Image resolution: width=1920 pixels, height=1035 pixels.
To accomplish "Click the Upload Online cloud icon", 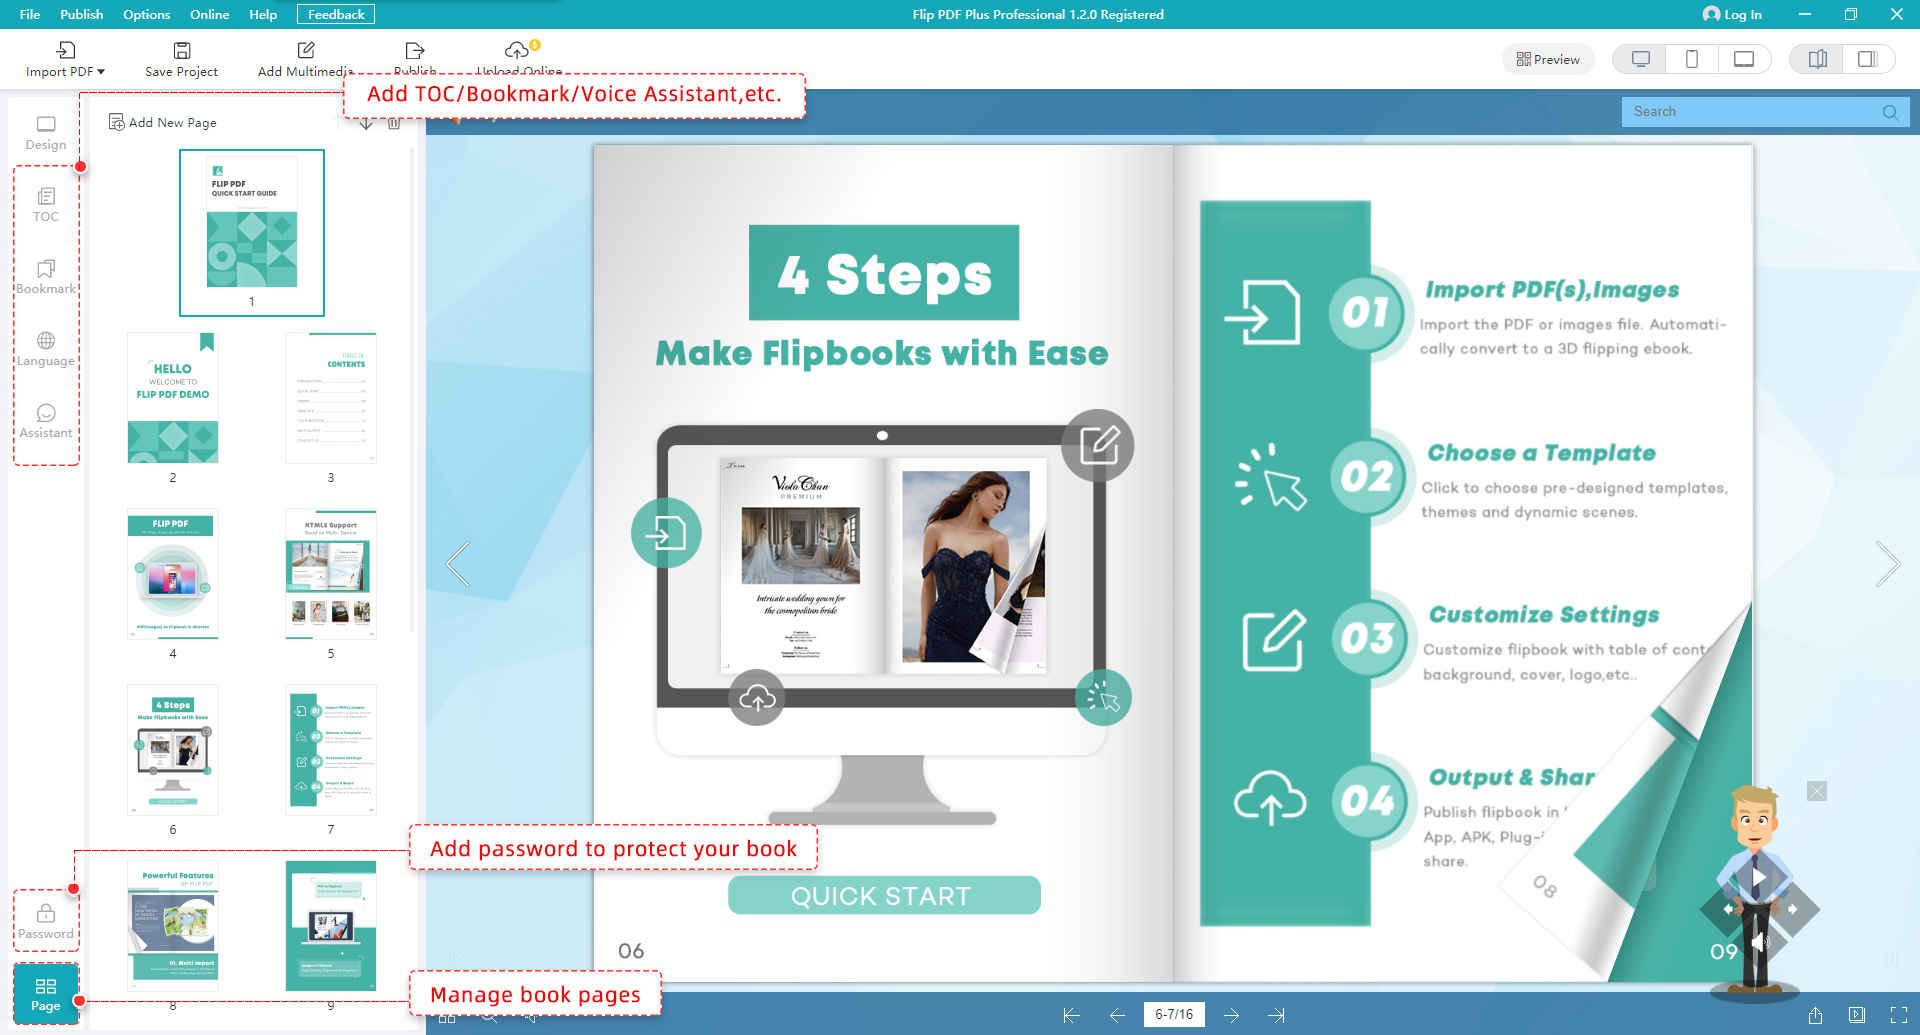I will [517, 51].
